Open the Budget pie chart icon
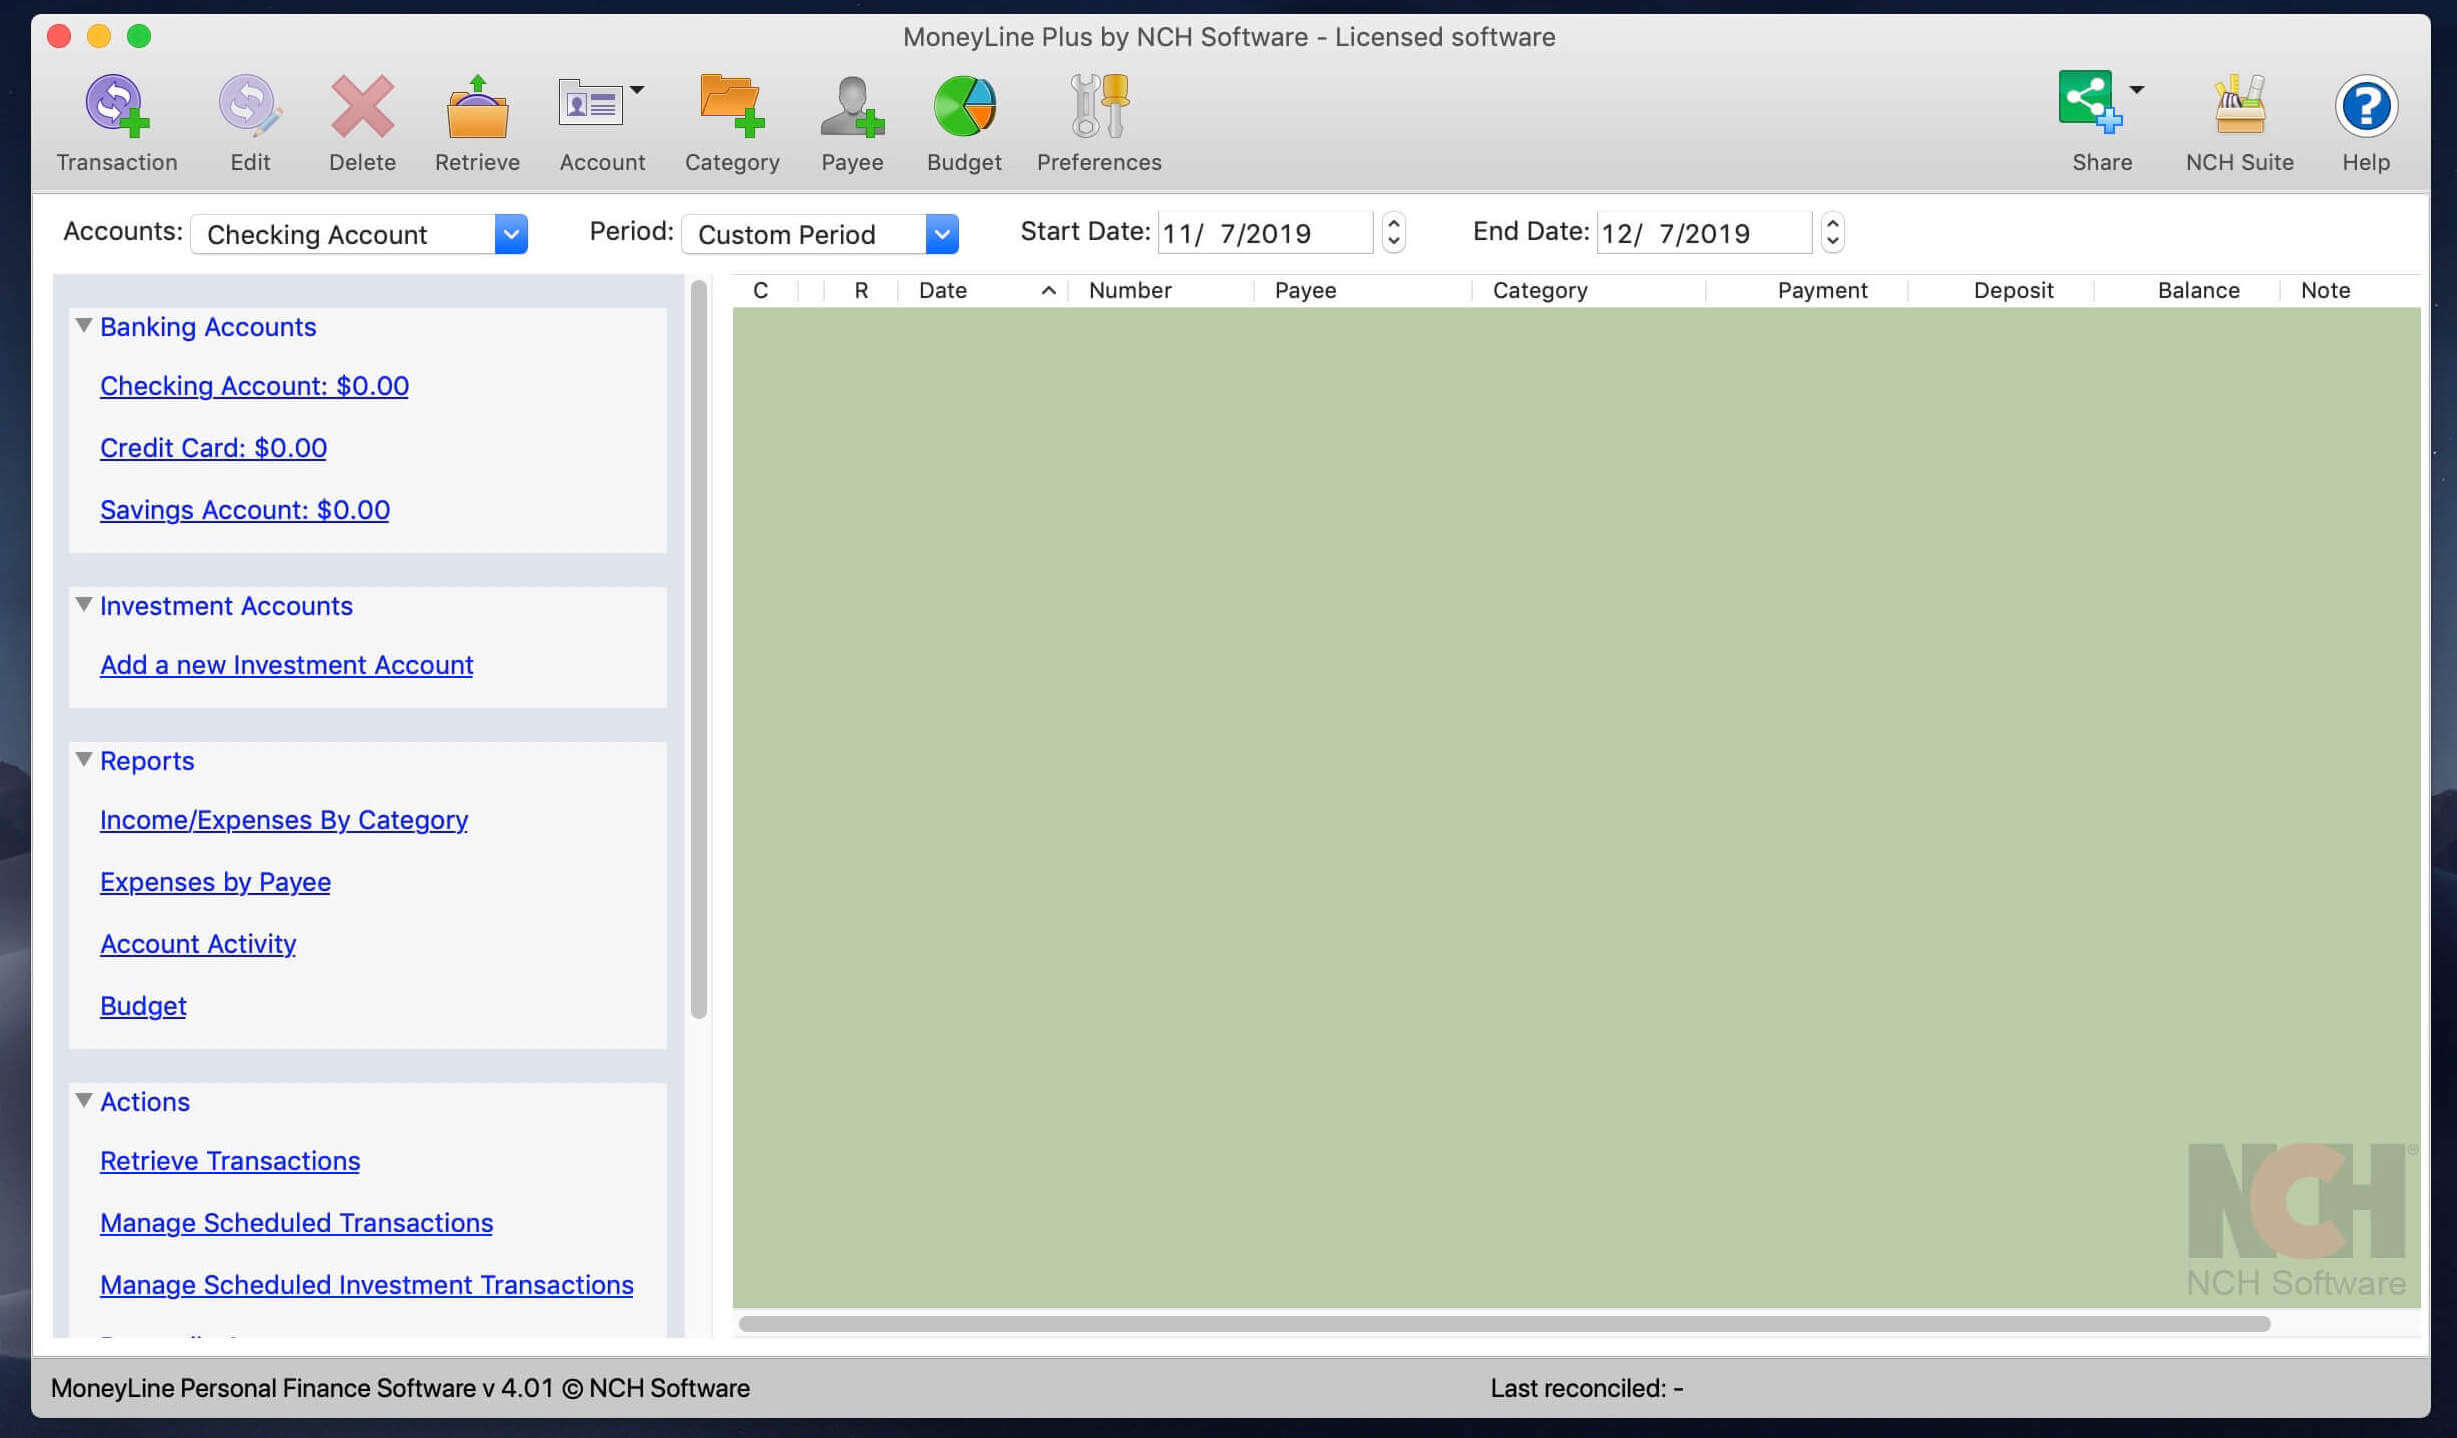 pos(964,105)
